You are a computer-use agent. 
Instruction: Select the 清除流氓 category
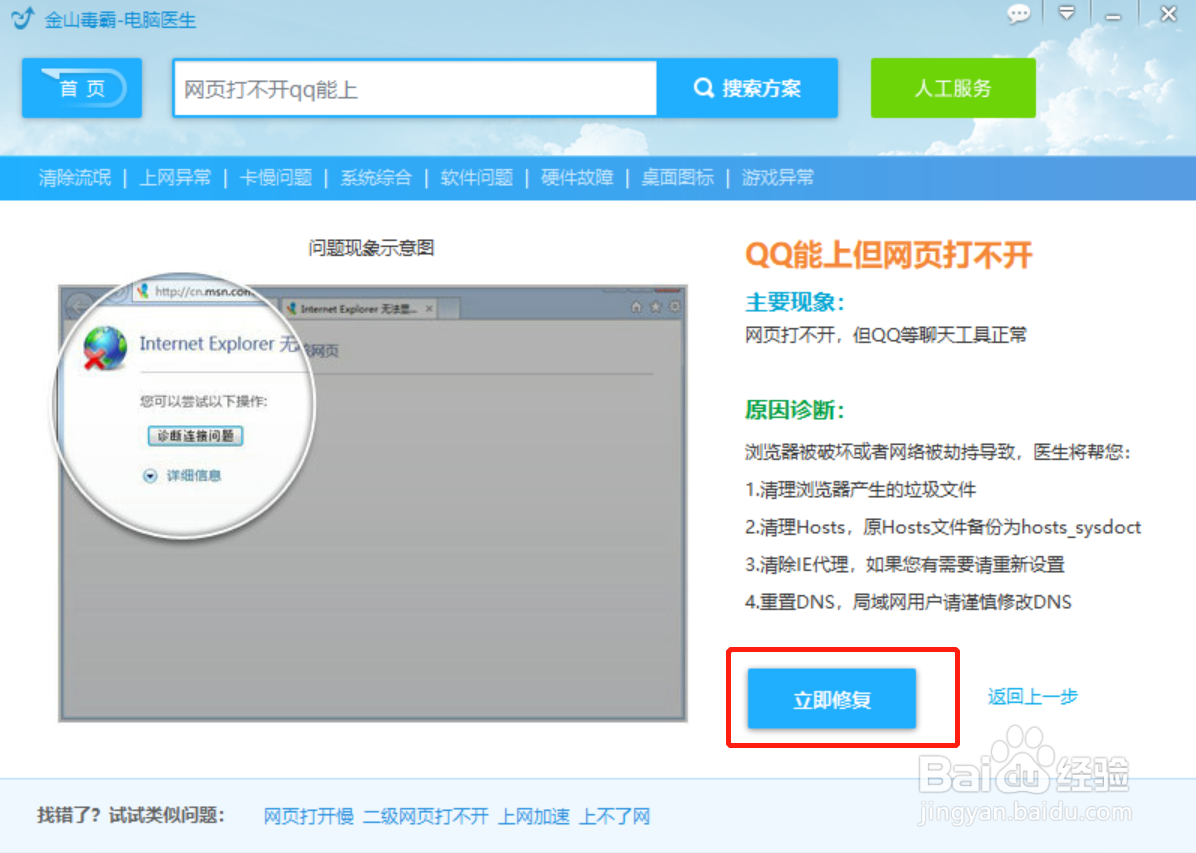click(x=74, y=177)
